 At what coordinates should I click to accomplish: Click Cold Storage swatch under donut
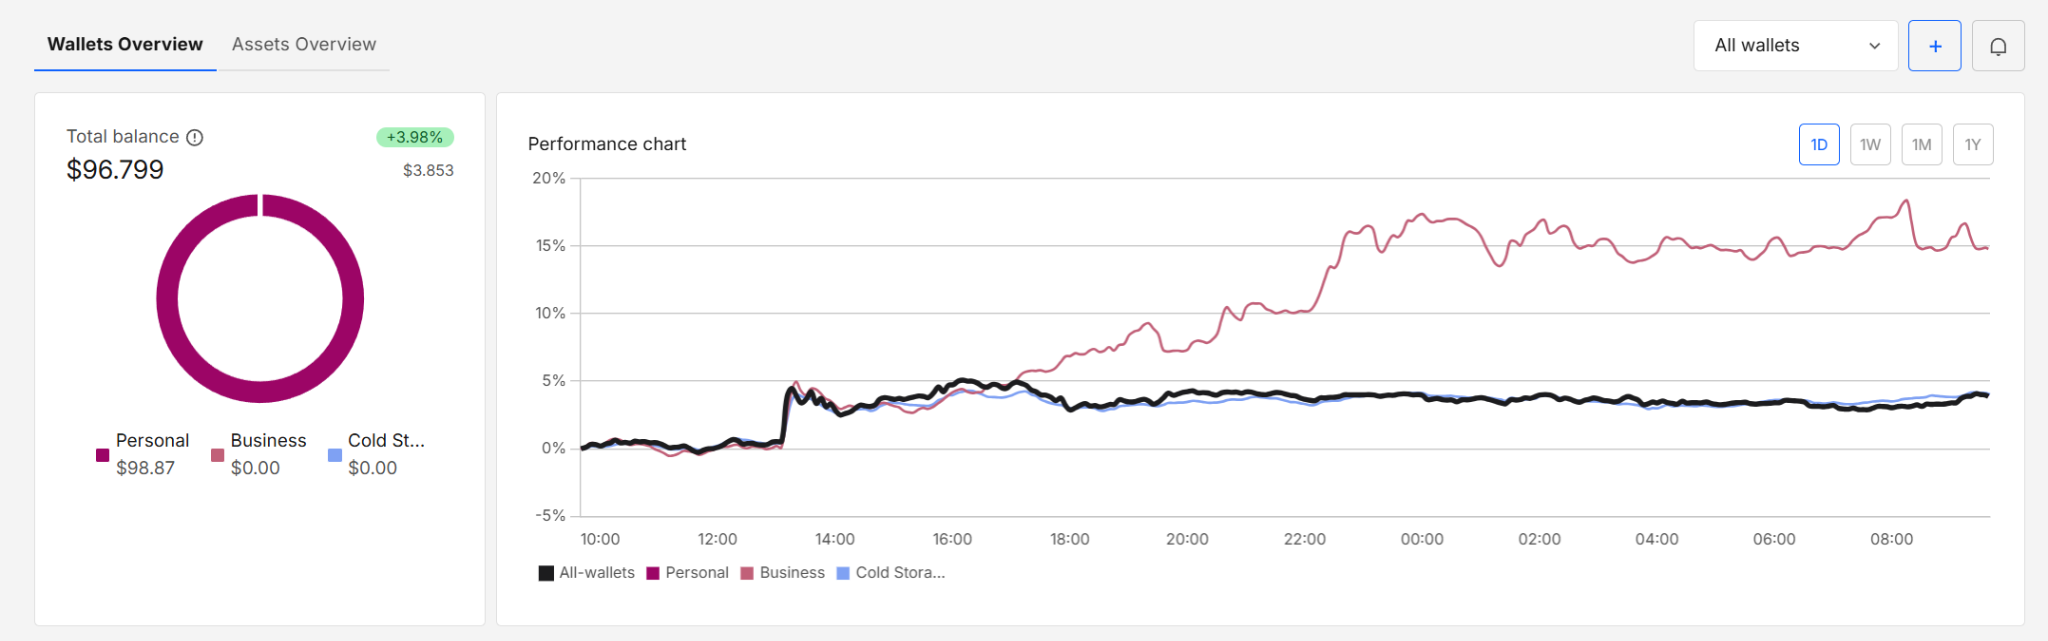pos(335,455)
